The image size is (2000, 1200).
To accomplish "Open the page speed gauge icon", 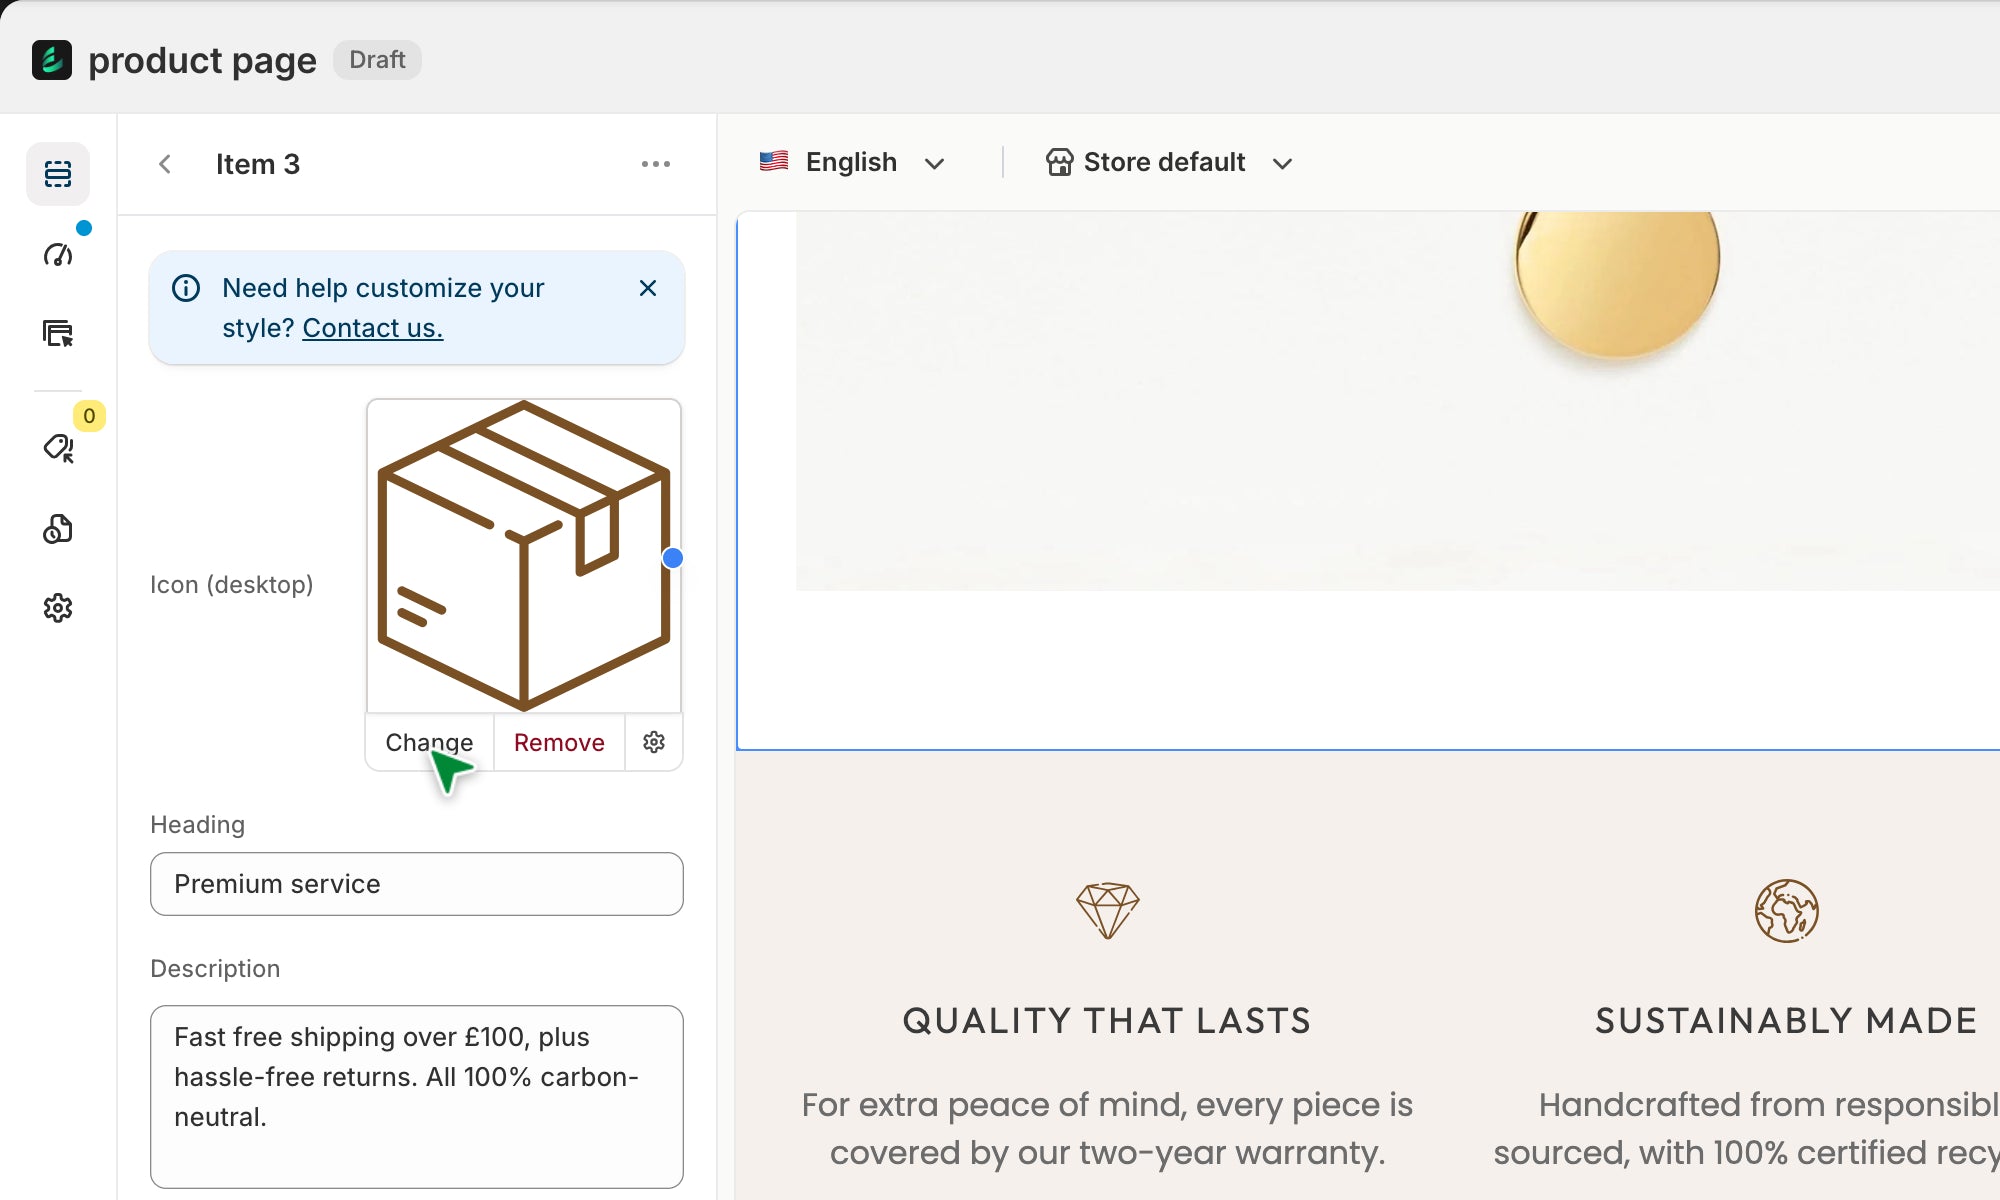I will tap(58, 255).
